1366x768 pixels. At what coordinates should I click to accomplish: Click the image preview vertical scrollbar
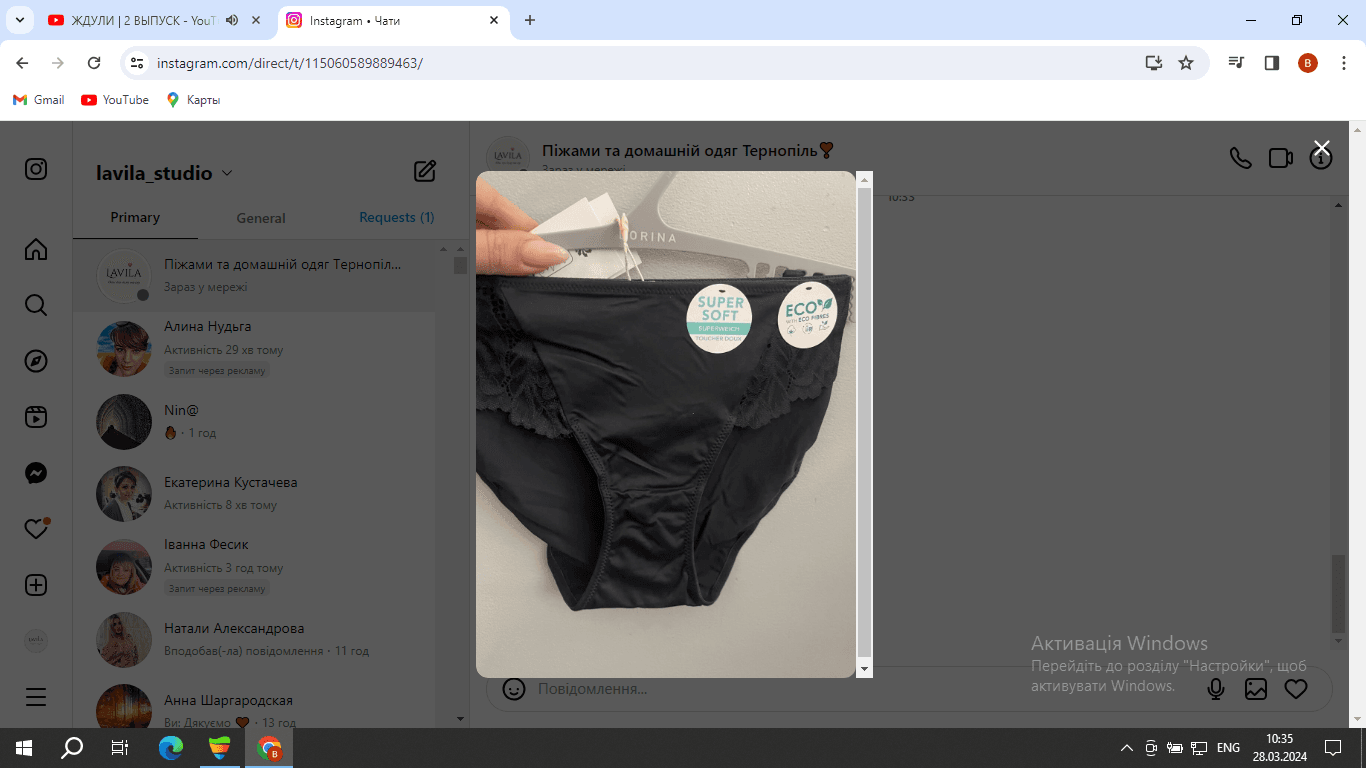point(865,424)
